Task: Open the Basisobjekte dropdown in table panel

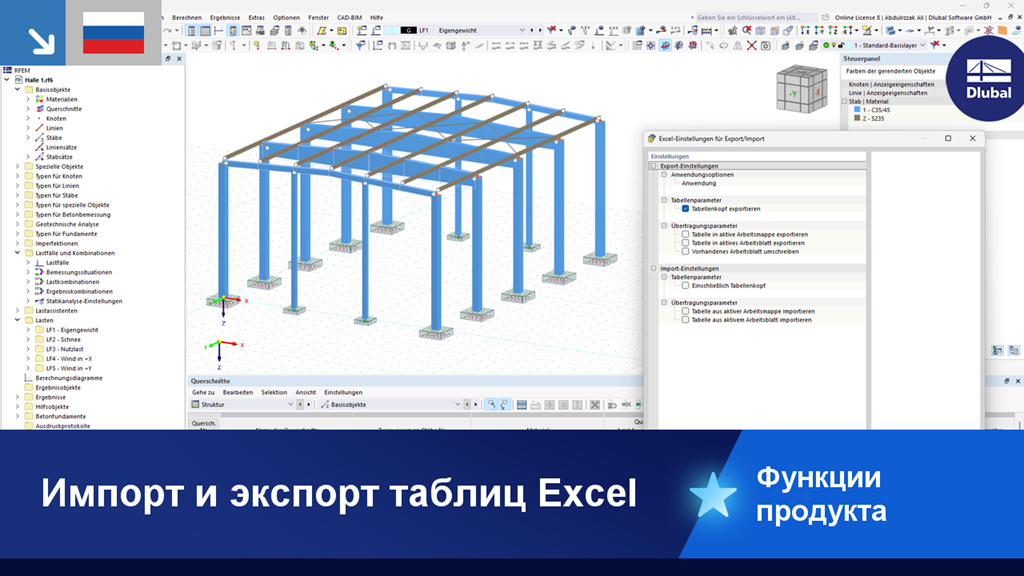Action: tap(457, 405)
